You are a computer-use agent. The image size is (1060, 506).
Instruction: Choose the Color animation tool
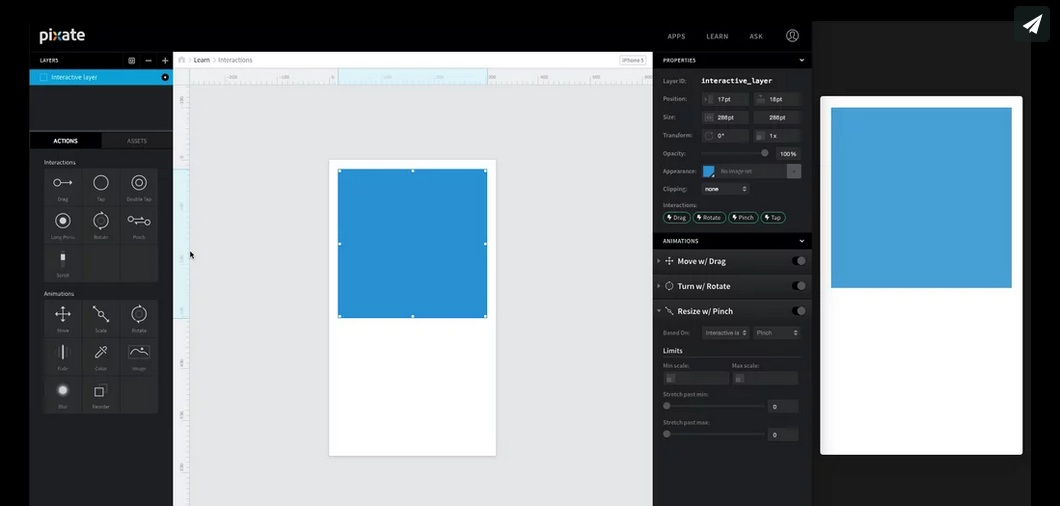coord(101,356)
